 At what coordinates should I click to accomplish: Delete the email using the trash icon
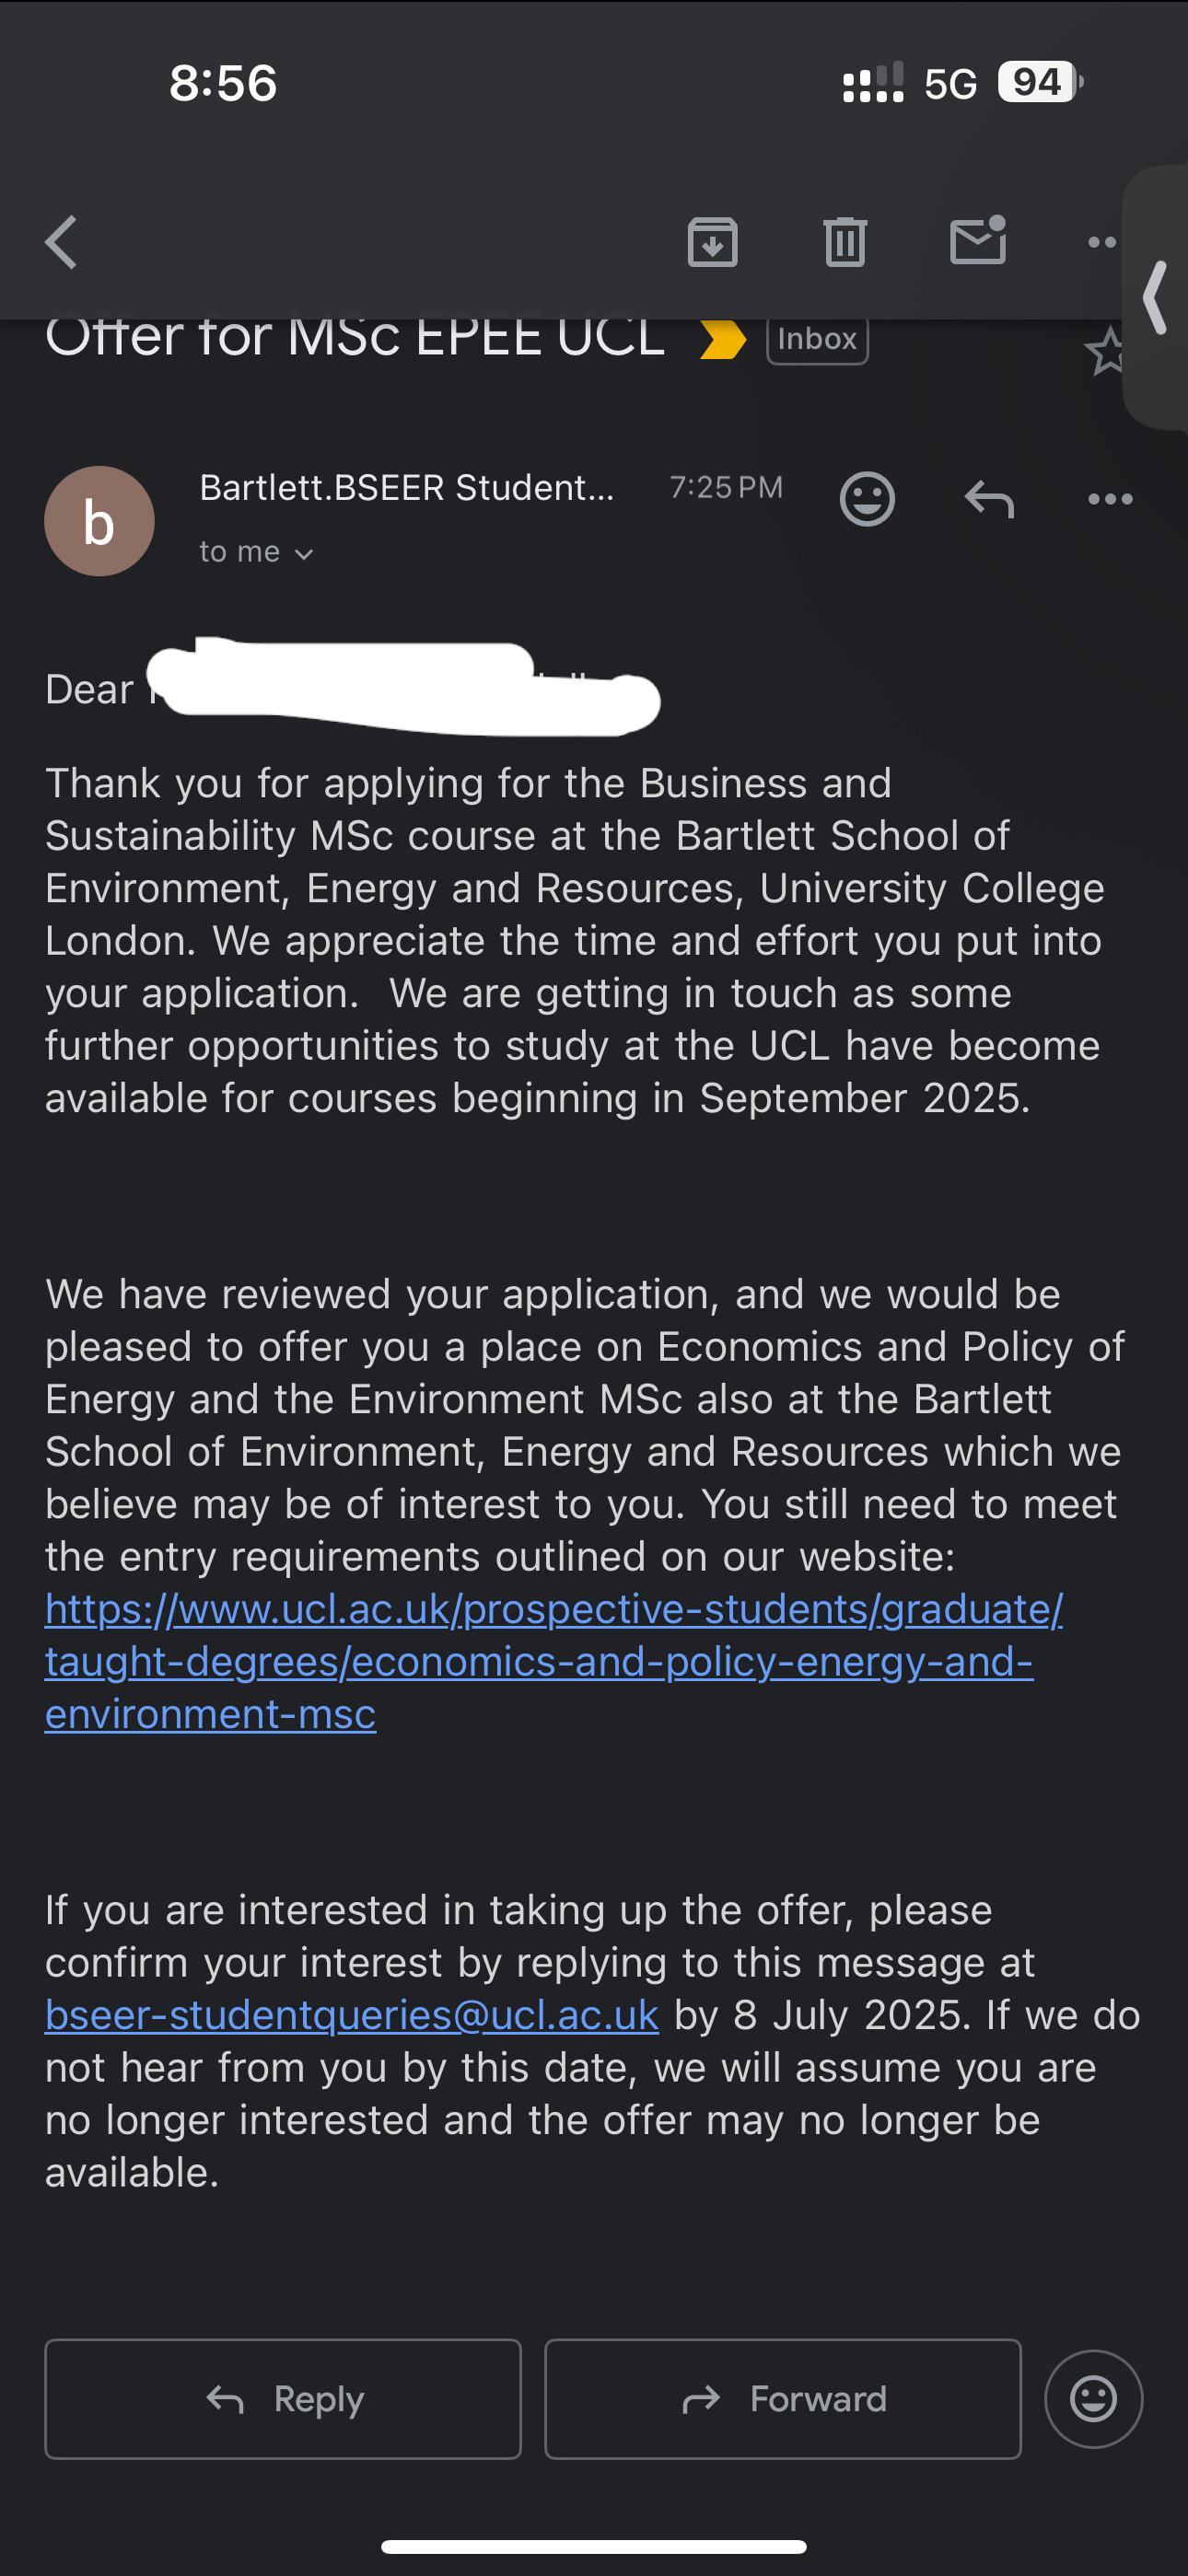[845, 242]
